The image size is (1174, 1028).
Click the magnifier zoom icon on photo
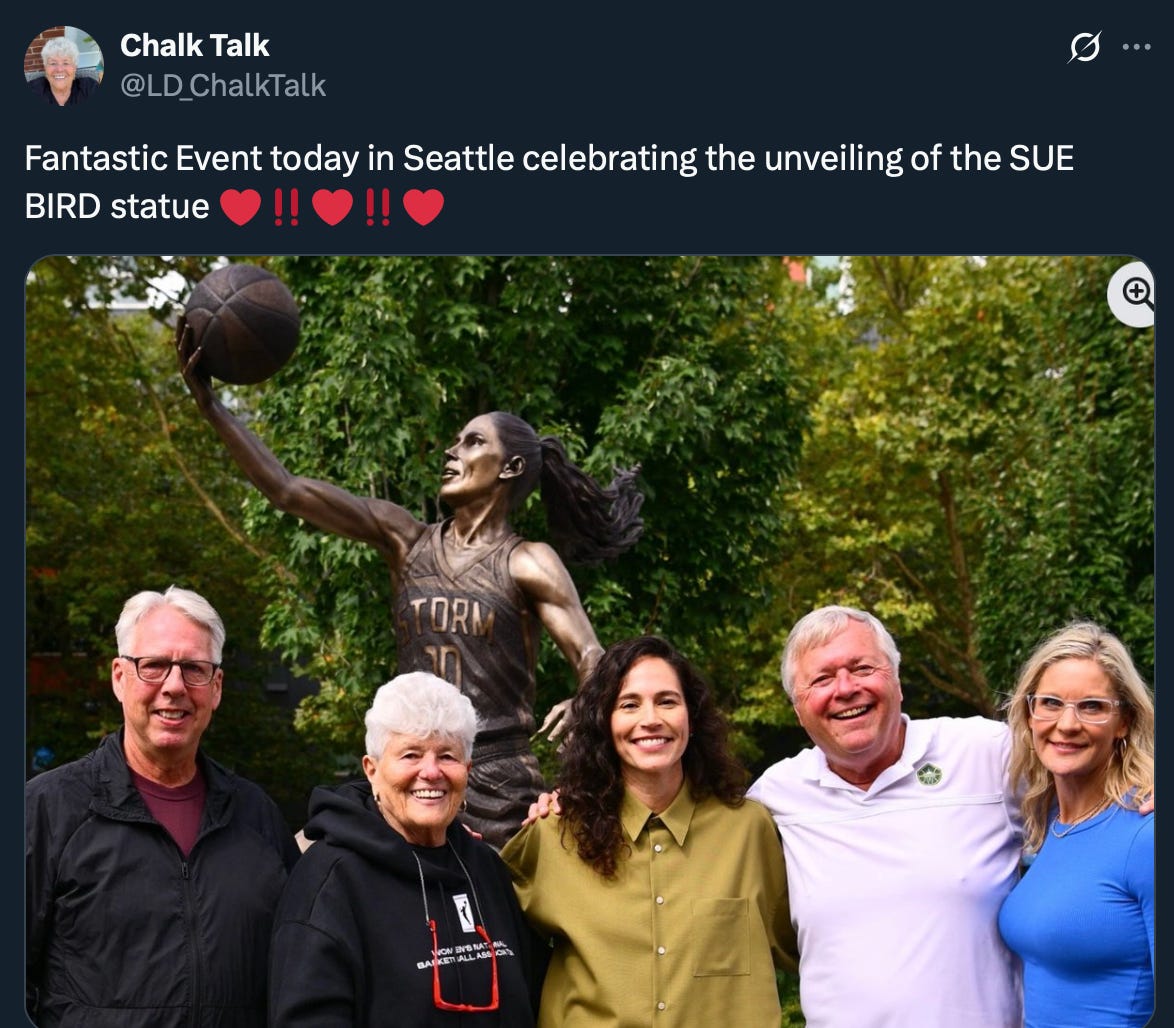(1135, 293)
